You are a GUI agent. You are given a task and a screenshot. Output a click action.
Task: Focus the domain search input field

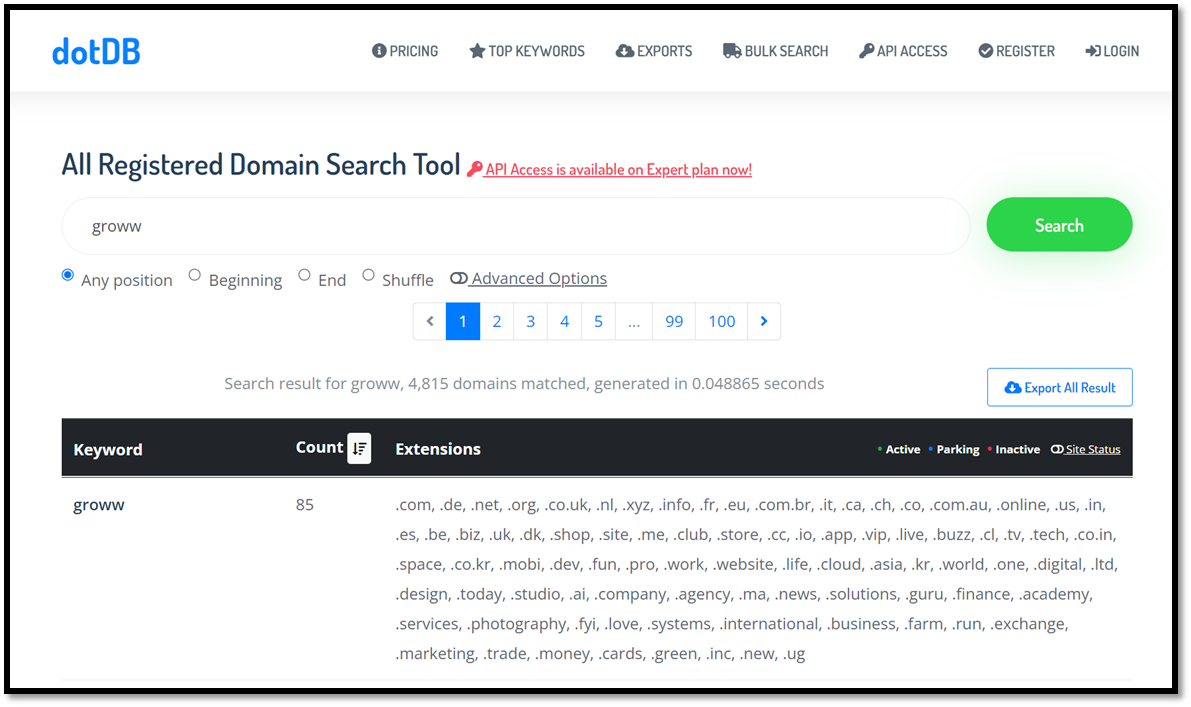pos(516,226)
